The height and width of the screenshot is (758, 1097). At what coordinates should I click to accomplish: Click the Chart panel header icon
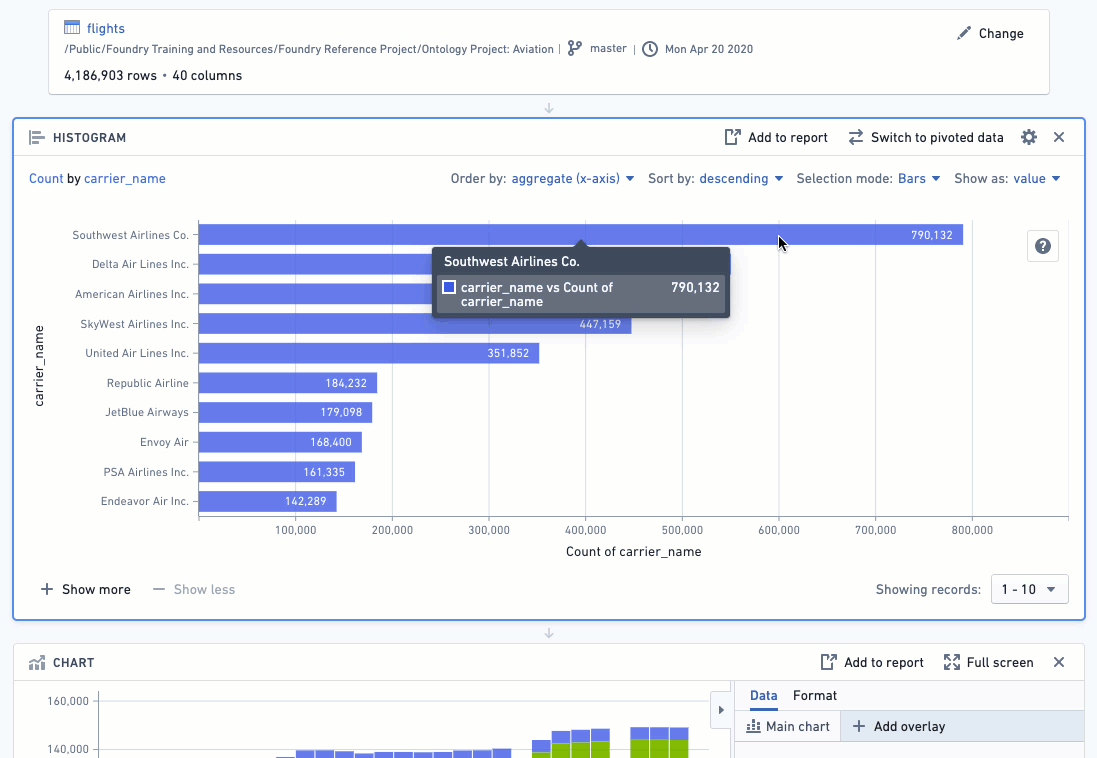click(x=36, y=662)
